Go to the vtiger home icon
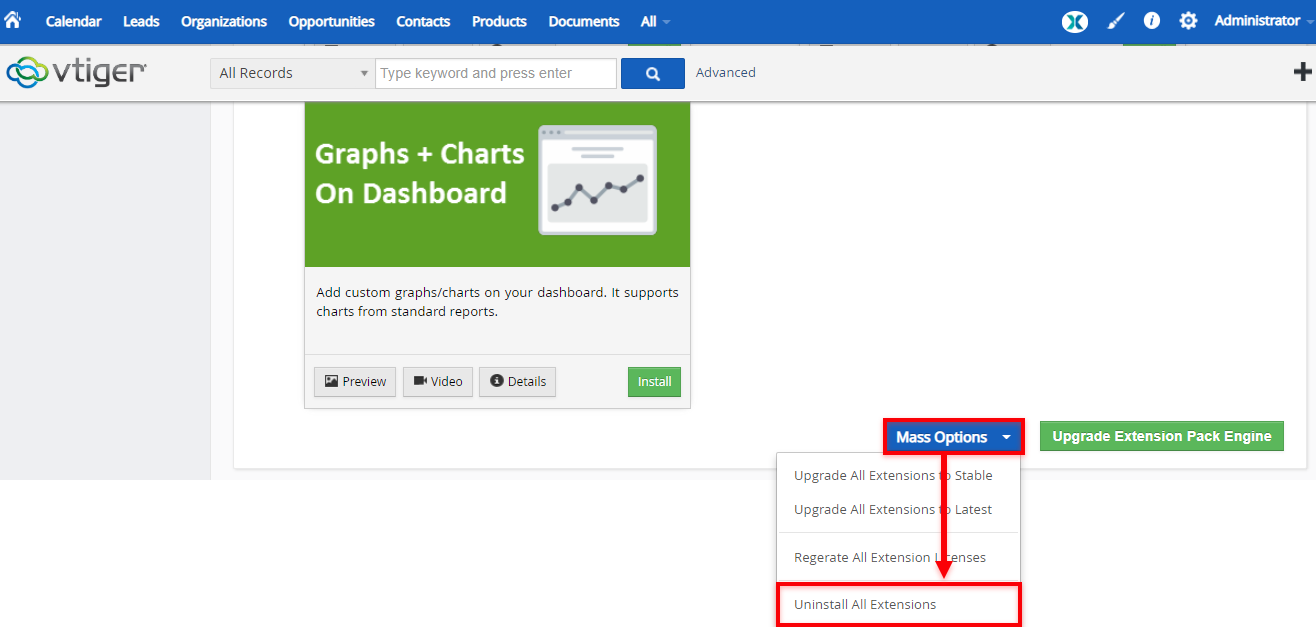The height and width of the screenshot is (627, 1316). pos(12,20)
